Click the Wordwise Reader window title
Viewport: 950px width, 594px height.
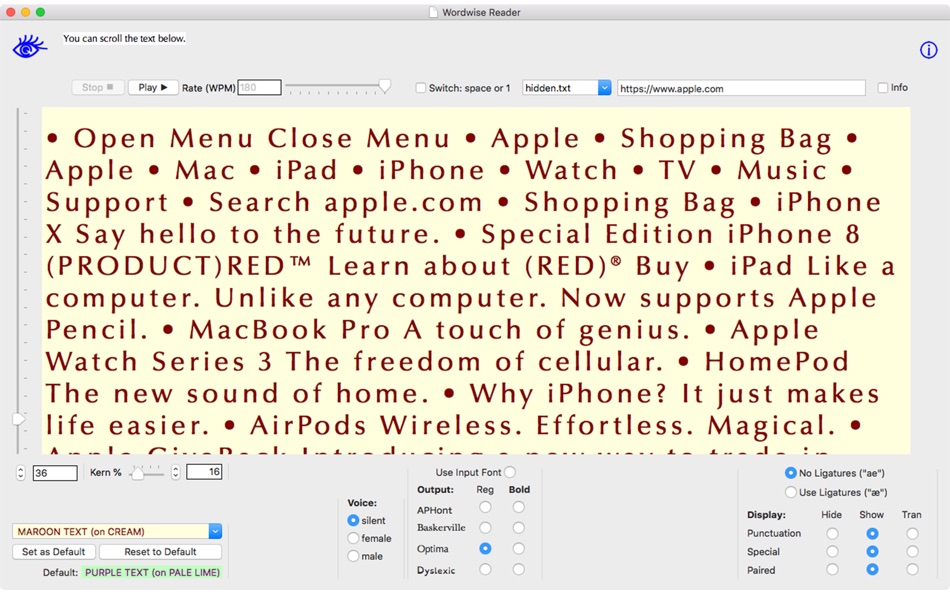click(x=481, y=12)
